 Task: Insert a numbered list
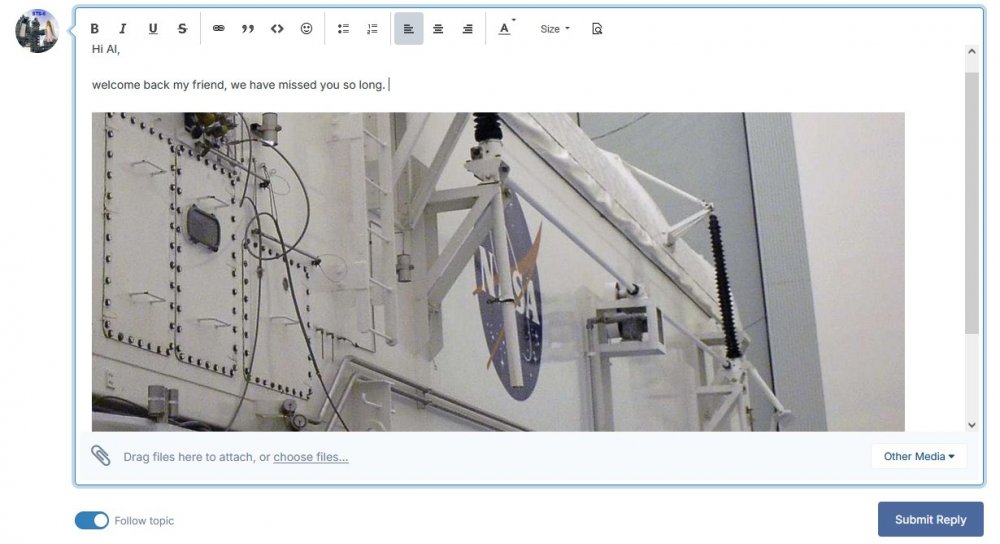tap(372, 29)
